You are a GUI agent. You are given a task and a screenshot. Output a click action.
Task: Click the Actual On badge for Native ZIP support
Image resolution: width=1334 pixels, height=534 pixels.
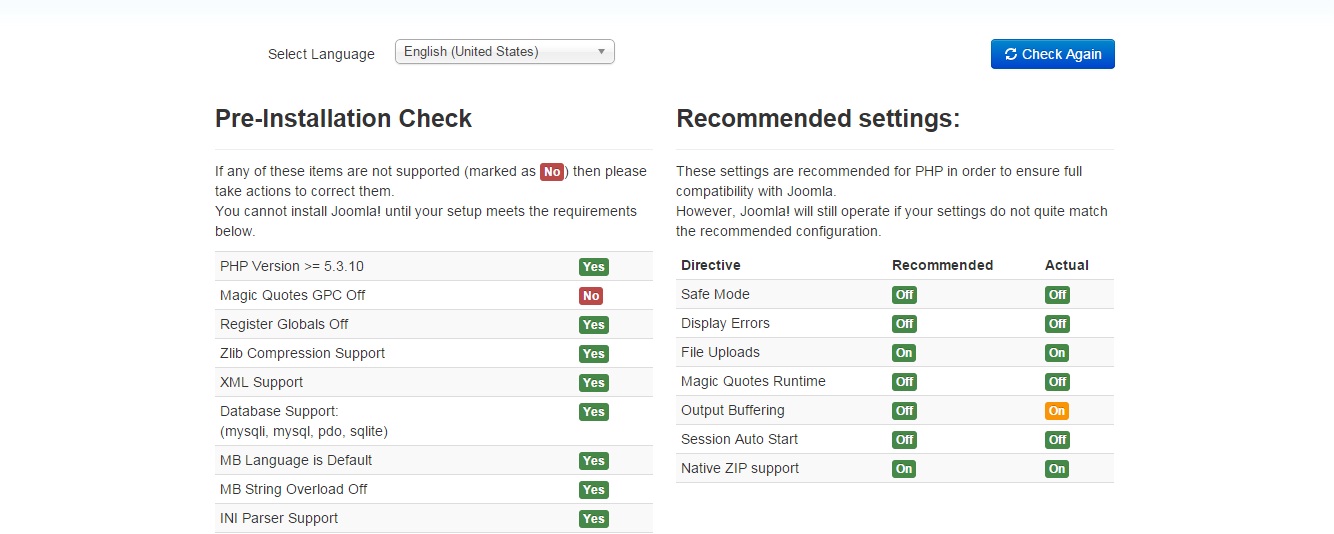(1057, 469)
